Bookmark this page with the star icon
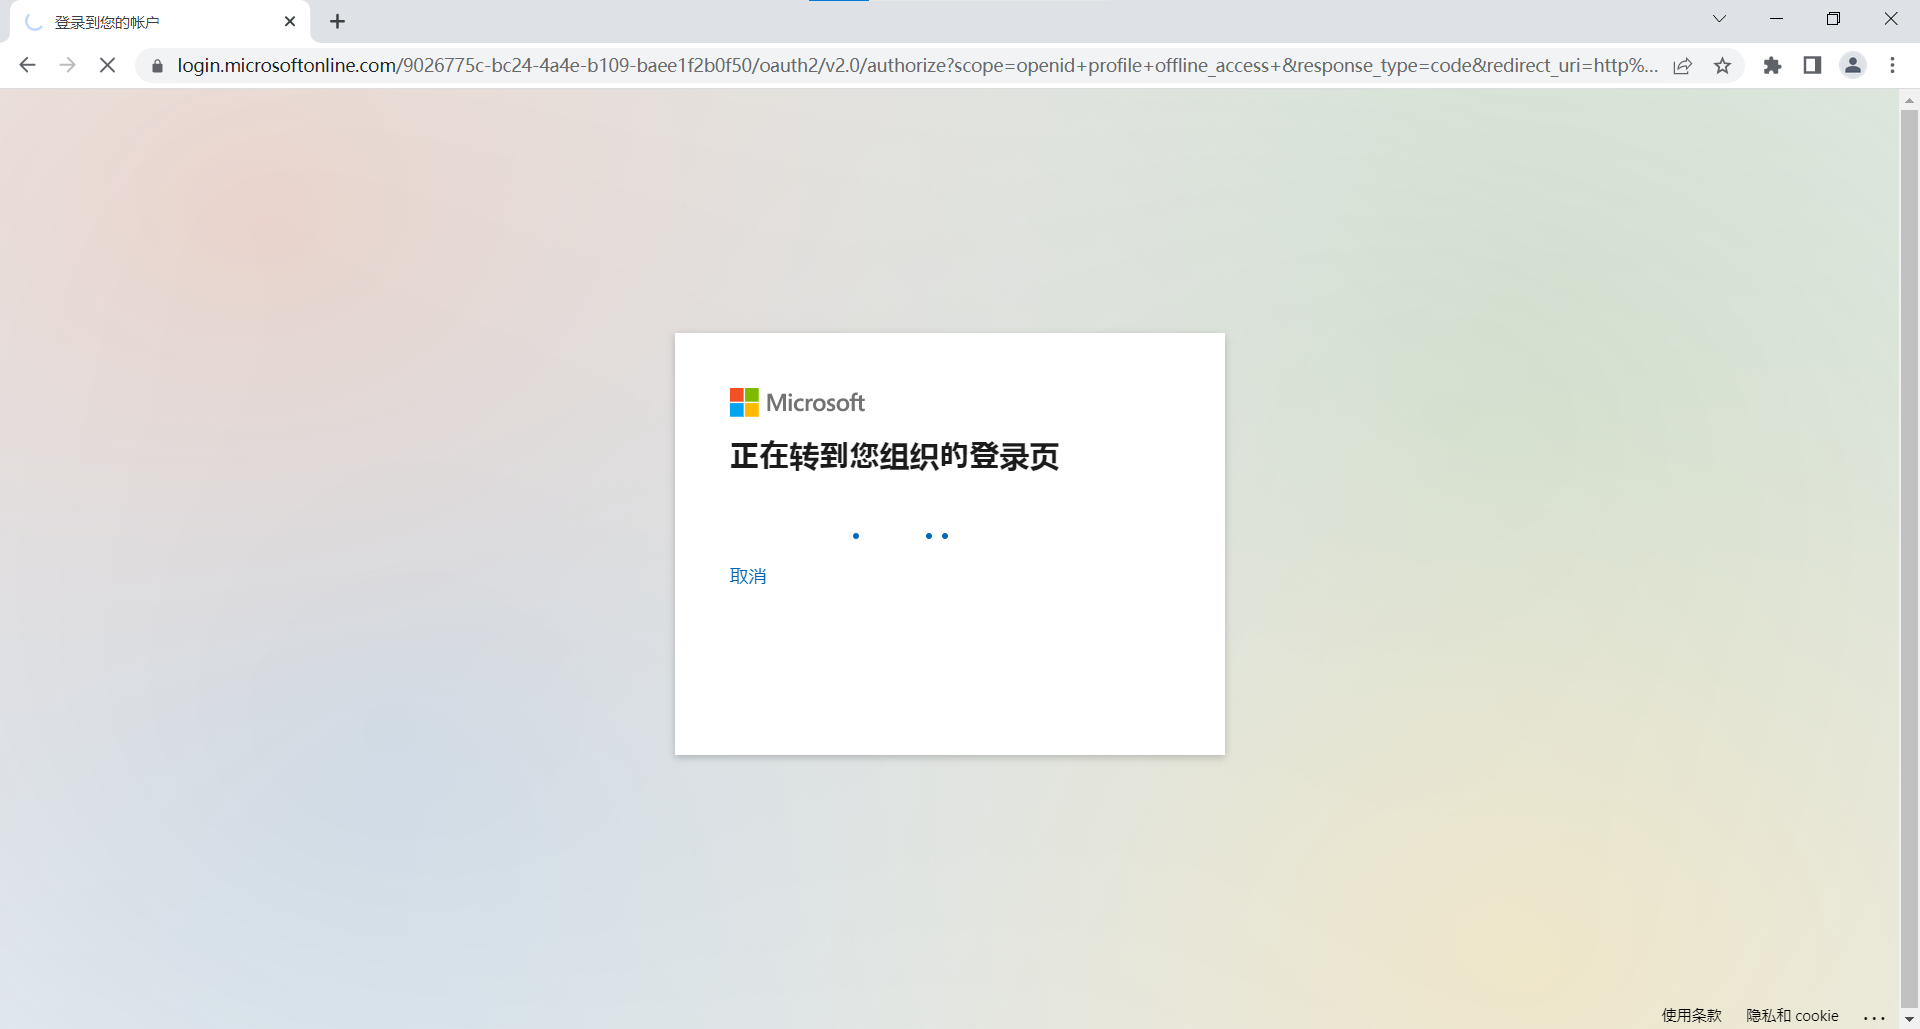1920x1029 pixels. [x=1722, y=66]
